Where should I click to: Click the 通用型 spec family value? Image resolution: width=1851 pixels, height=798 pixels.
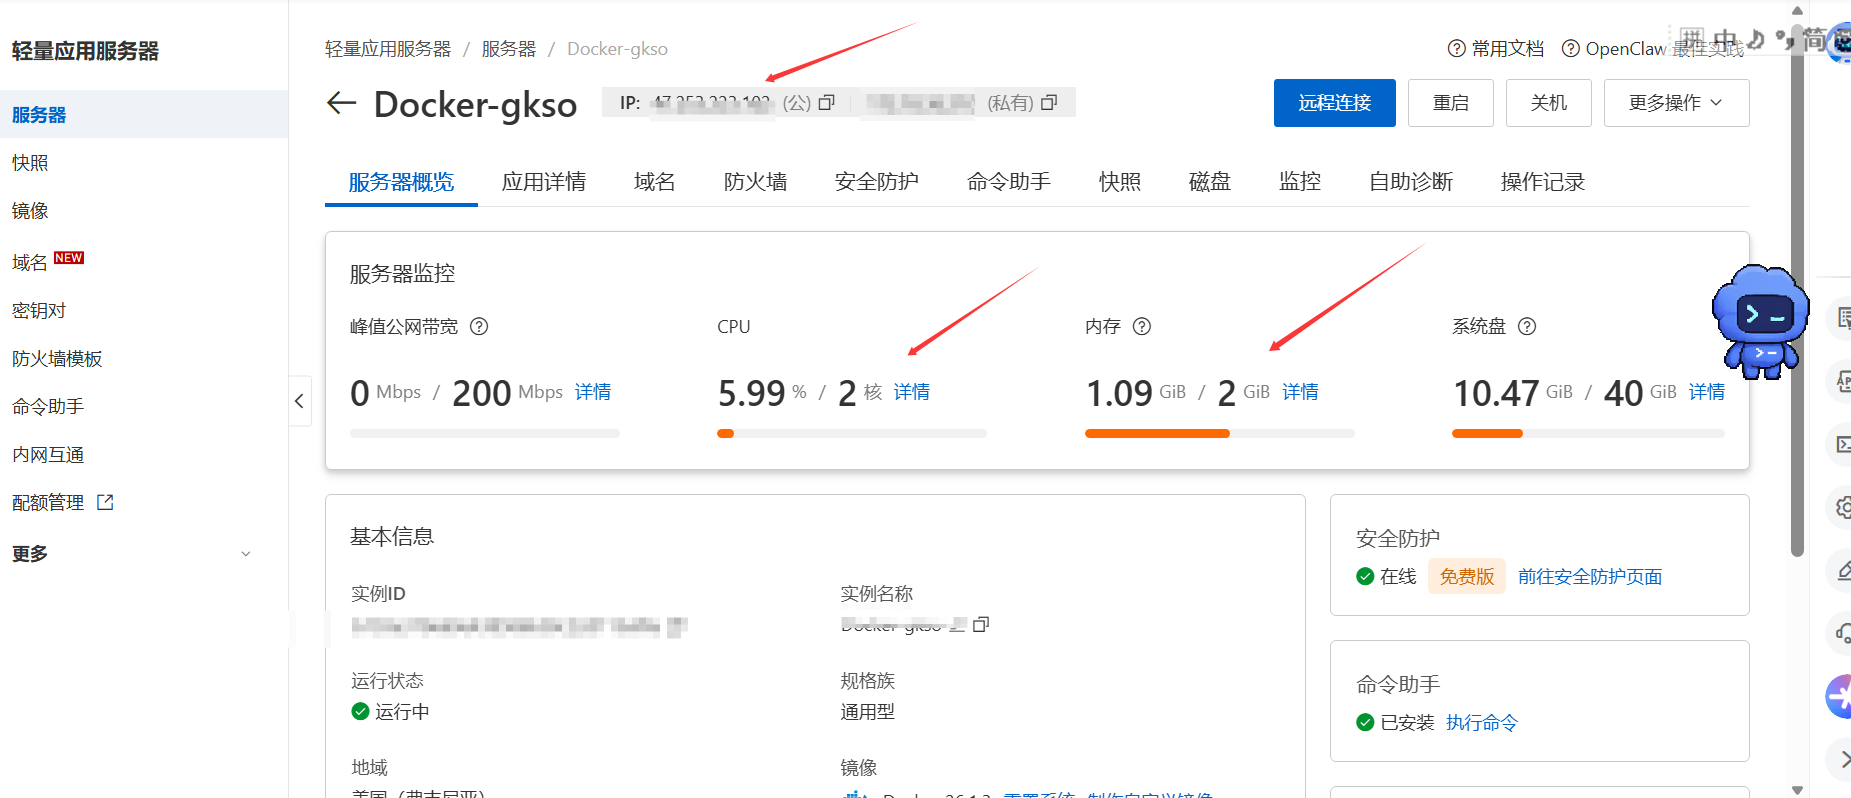[868, 712]
